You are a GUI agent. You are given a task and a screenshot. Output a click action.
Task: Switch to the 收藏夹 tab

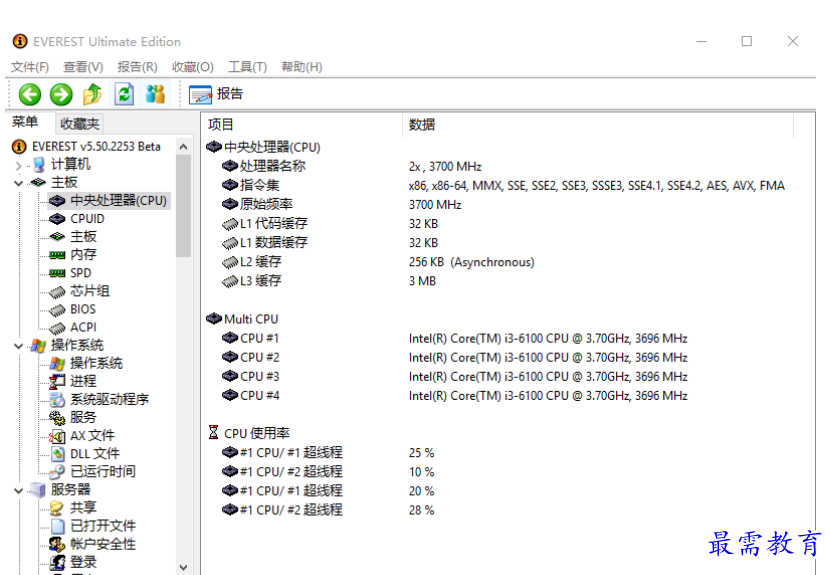point(79,124)
